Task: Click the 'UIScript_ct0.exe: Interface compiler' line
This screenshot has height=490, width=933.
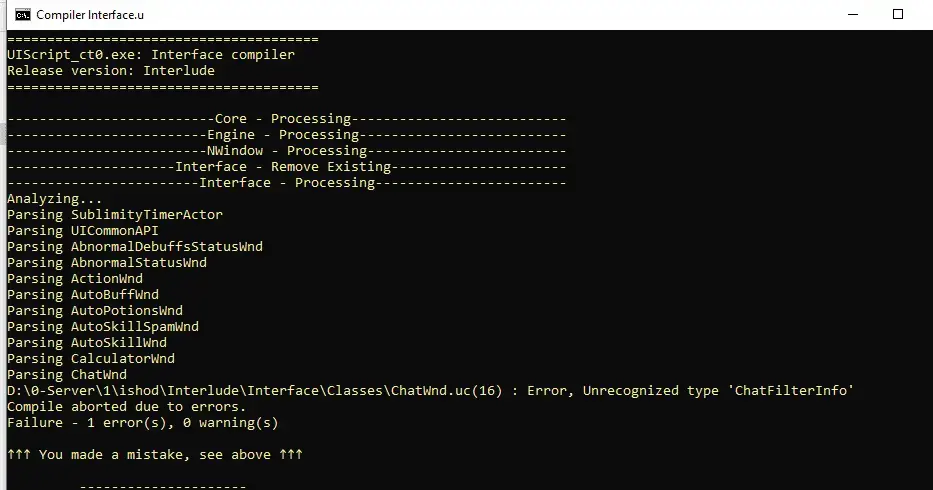Action: [x=151, y=54]
